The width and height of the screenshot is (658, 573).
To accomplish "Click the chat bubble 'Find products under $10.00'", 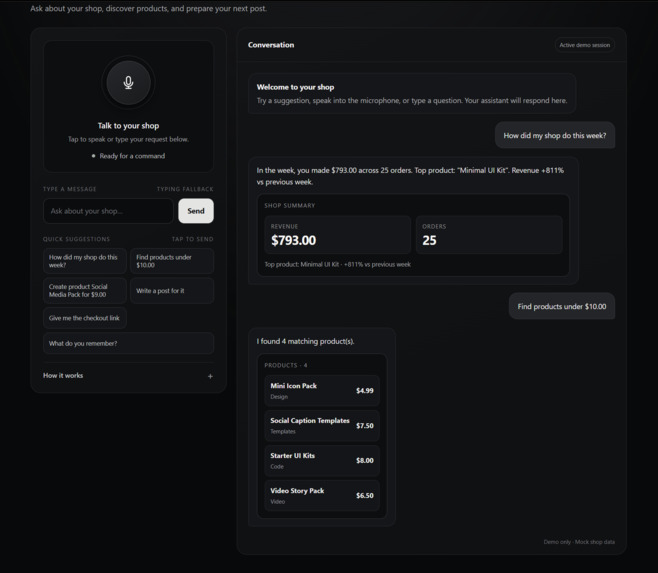I will [562, 306].
